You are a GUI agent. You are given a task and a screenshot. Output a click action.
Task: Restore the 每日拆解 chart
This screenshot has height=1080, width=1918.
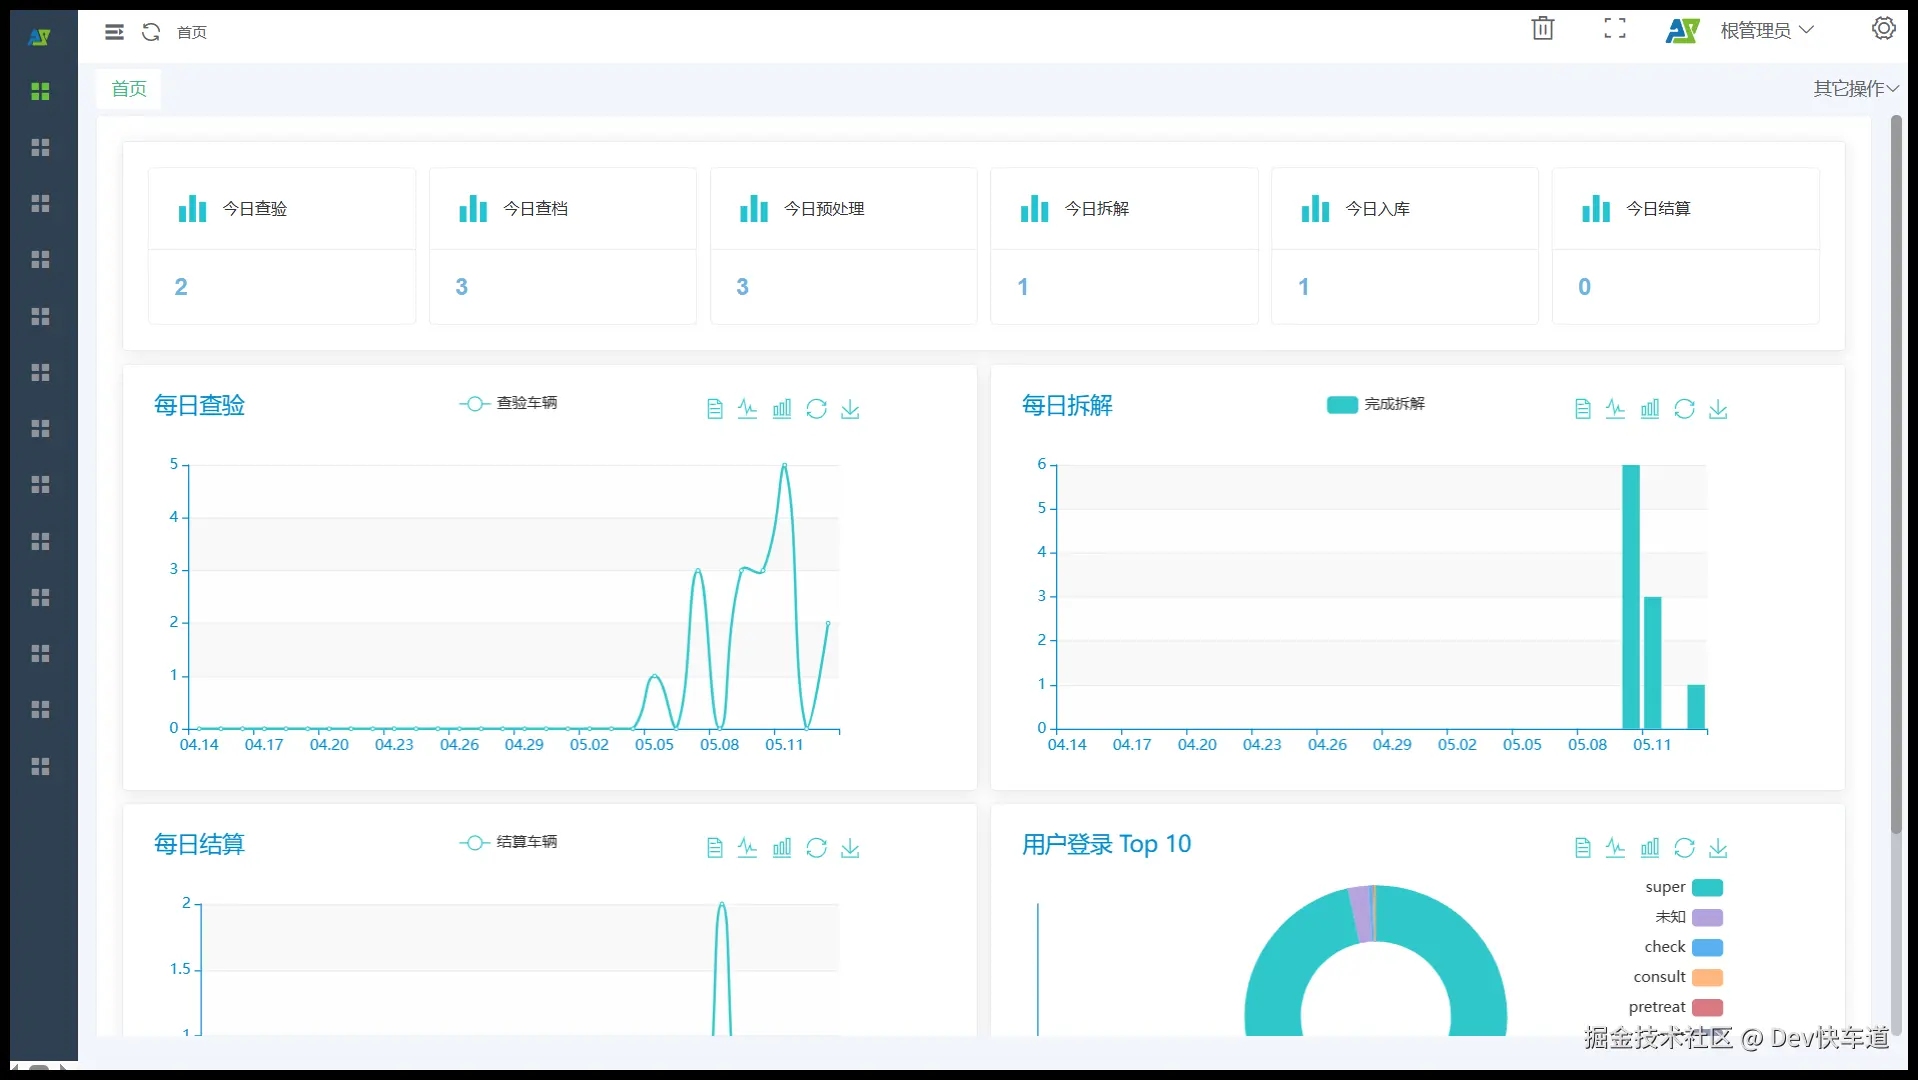(x=1685, y=409)
